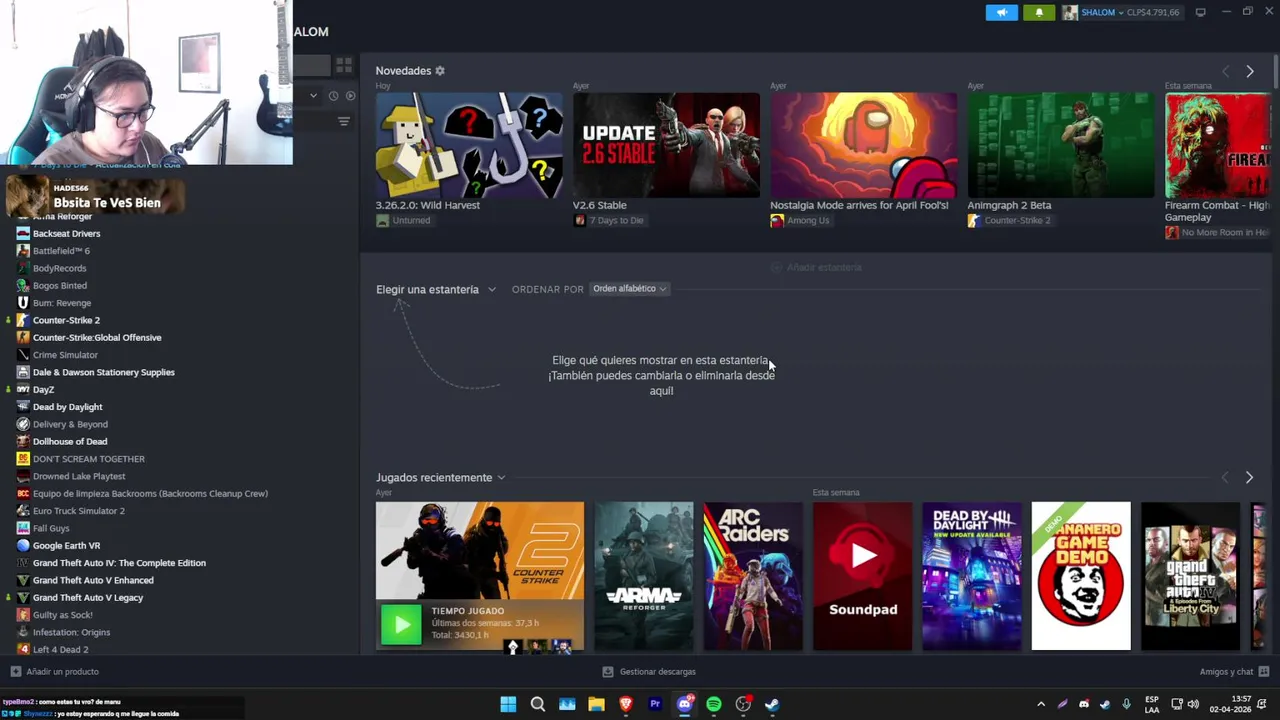Click Añadir estantería button
This screenshot has height=720, width=1280.
816,267
